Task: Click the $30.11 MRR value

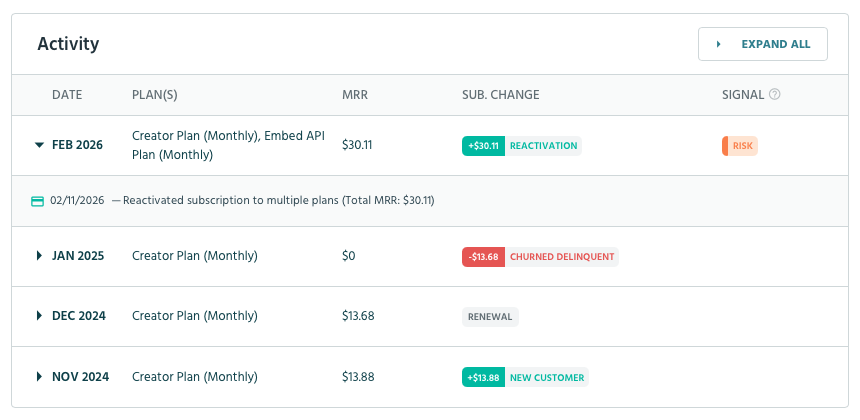Action: coord(357,145)
